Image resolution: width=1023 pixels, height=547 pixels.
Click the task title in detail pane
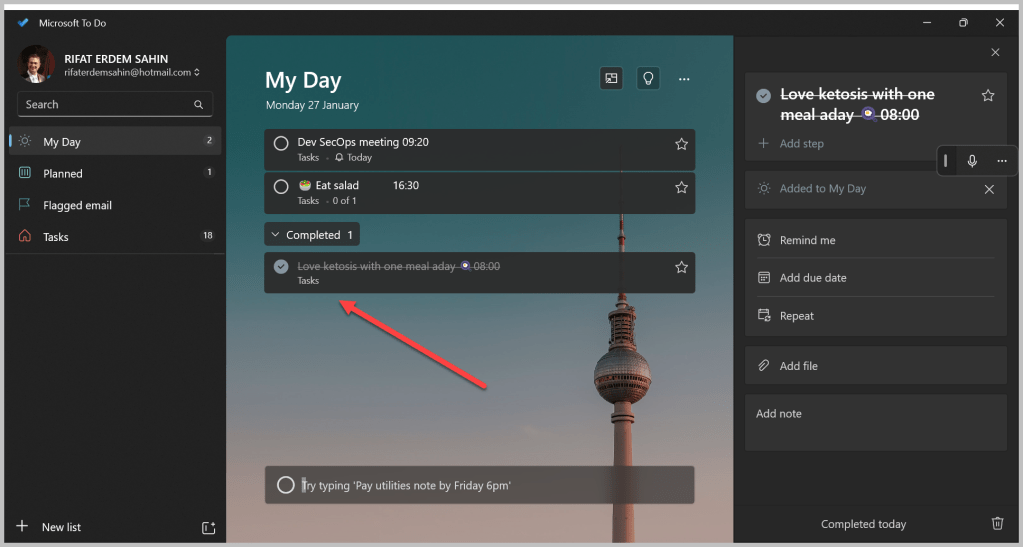point(857,104)
